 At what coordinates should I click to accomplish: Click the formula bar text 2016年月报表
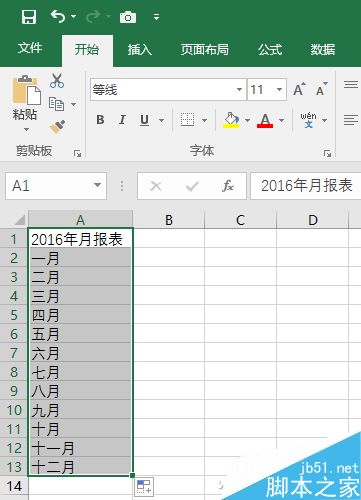click(307, 185)
